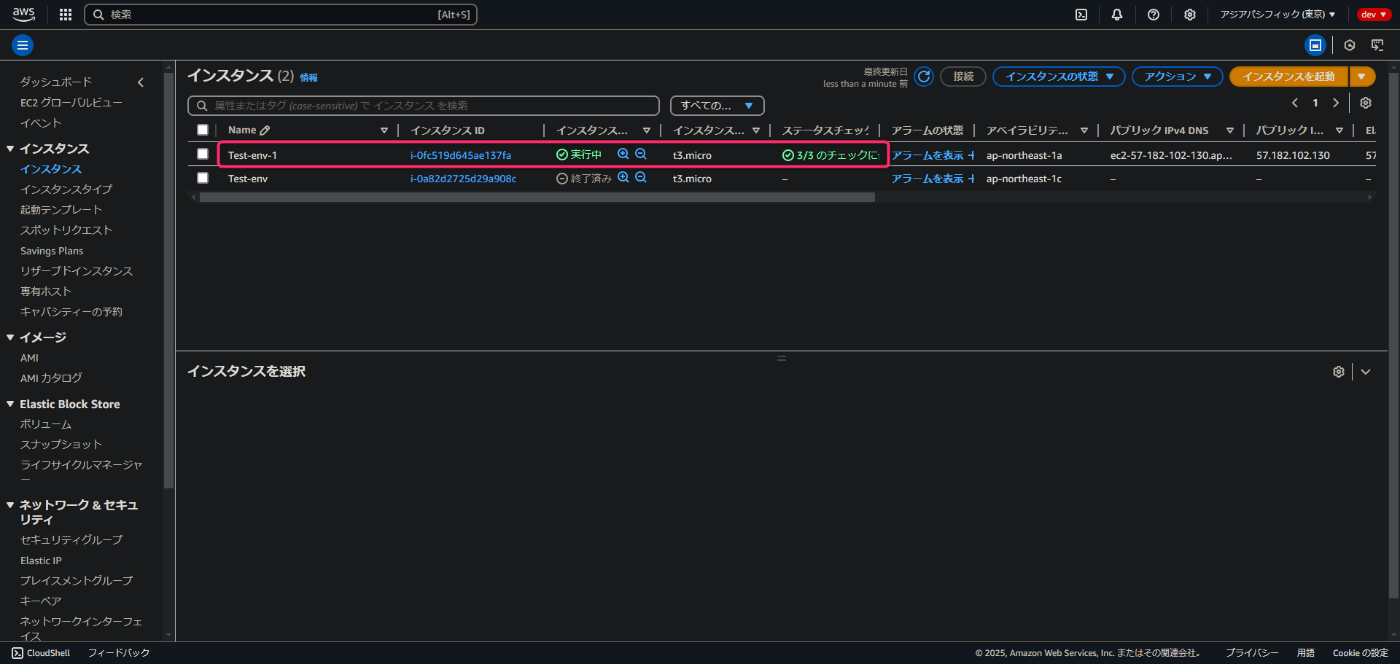The width and height of the screenshot is (1400, 664).
Task: Collapse the Instances sidebar section
Action: (x=10, y=149)
